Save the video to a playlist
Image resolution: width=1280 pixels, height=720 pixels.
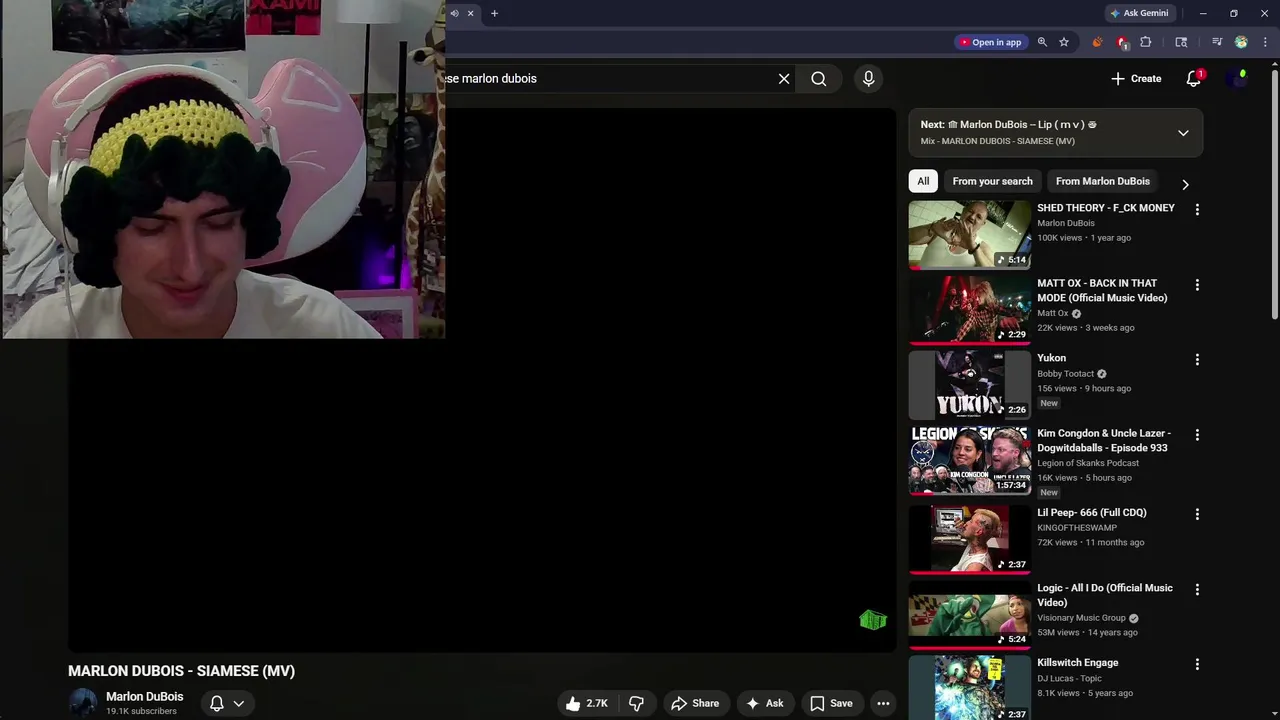pos(831,704)
